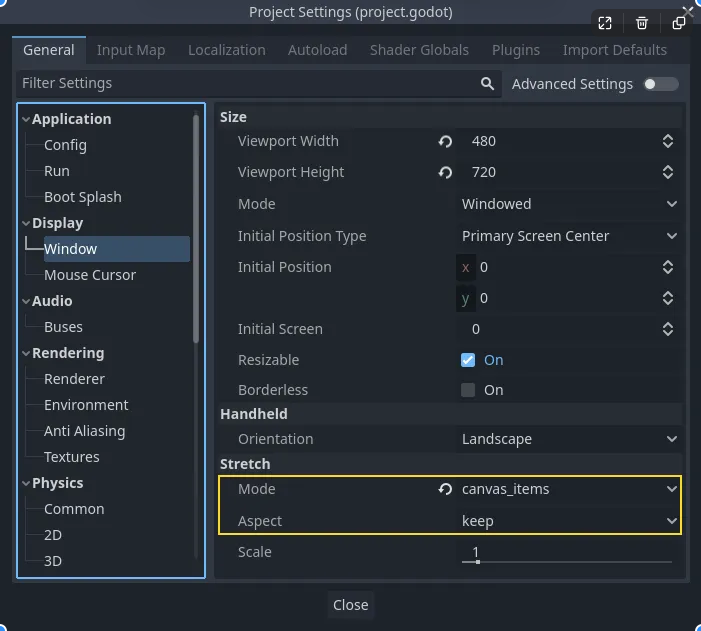This screenshot has height=631, width=701.
Task: Select Anti Aliasing under Rendering
Action: pyautogui.click(x=84, y=431)
